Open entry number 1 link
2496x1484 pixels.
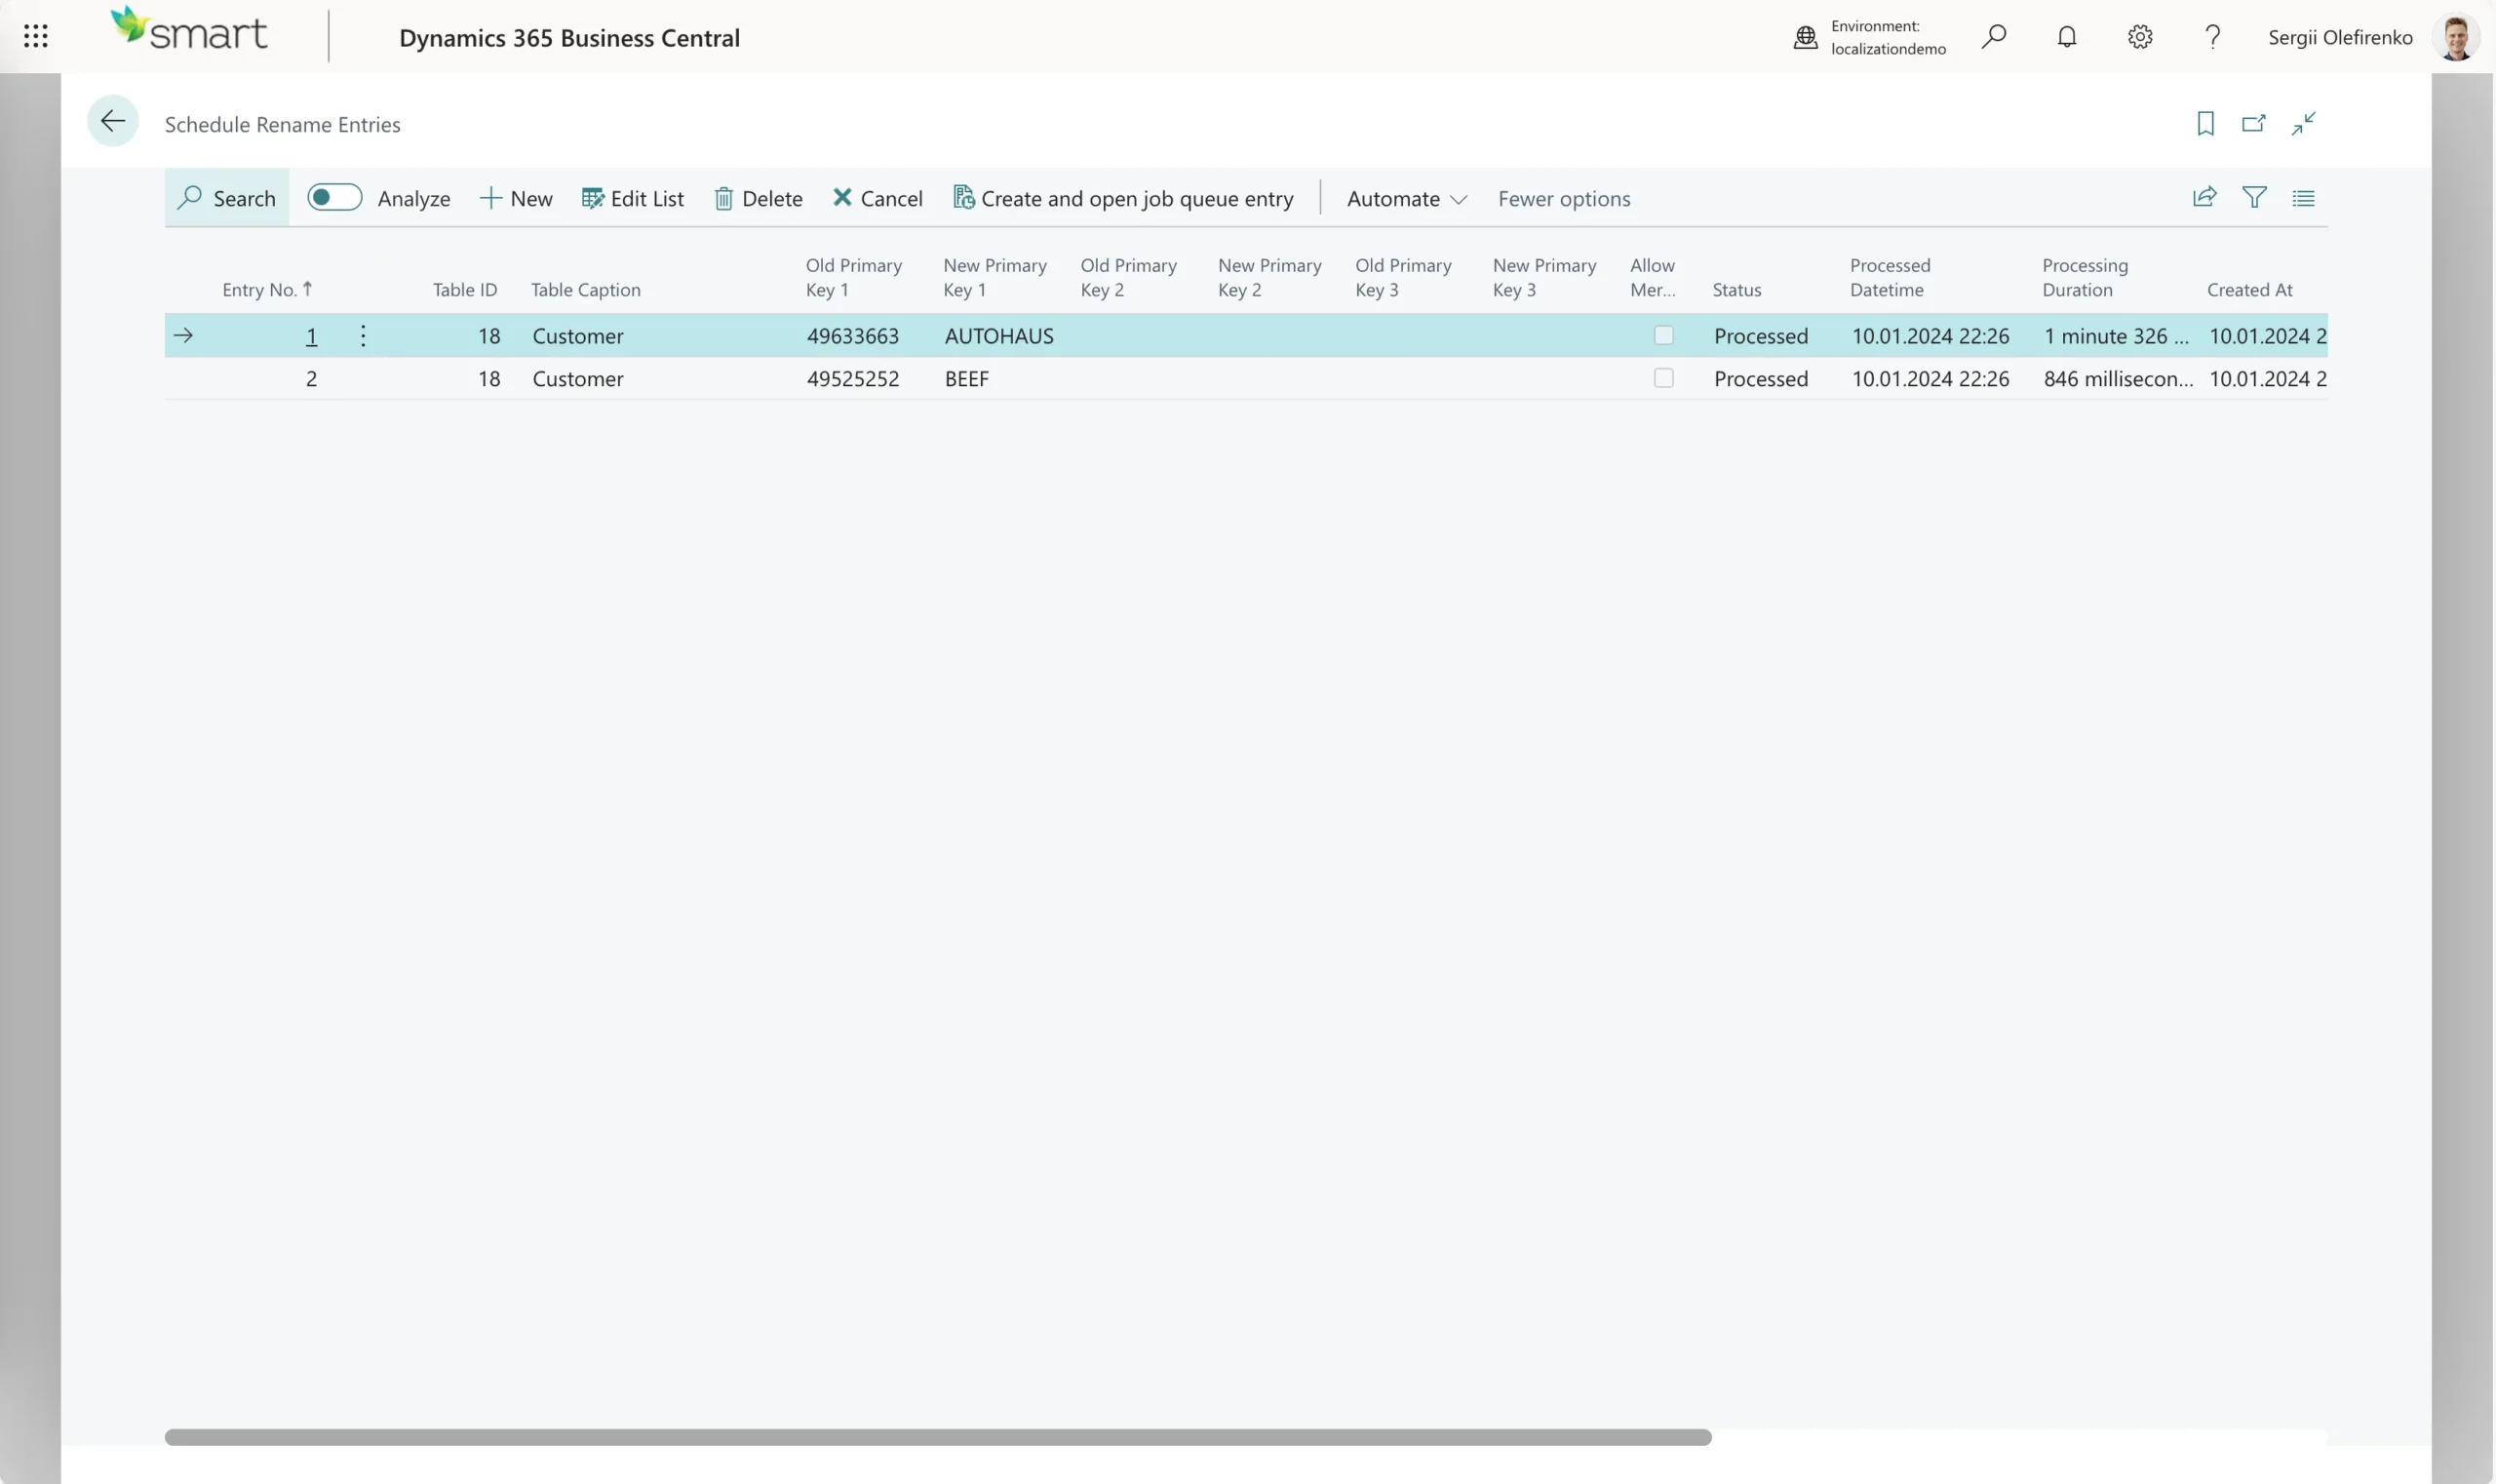[x=310, y=335]
